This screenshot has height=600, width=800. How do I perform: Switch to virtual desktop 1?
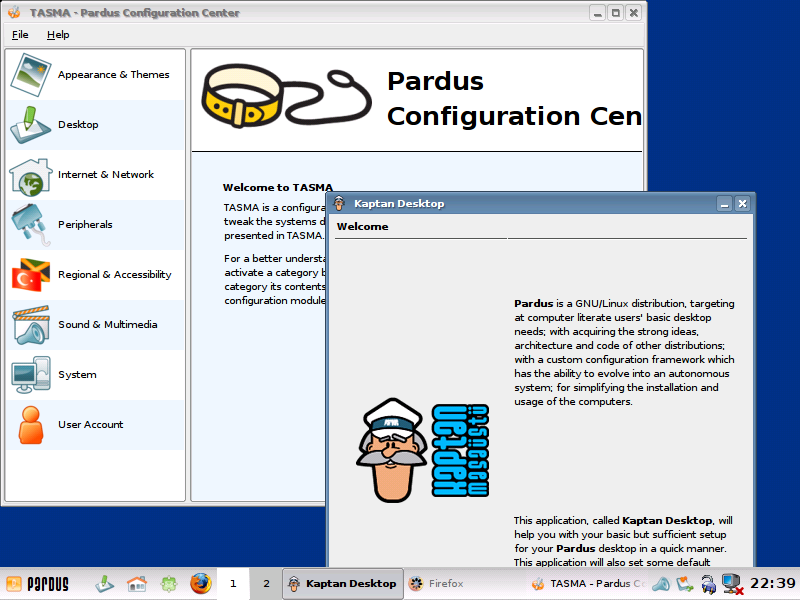point(233,584)
